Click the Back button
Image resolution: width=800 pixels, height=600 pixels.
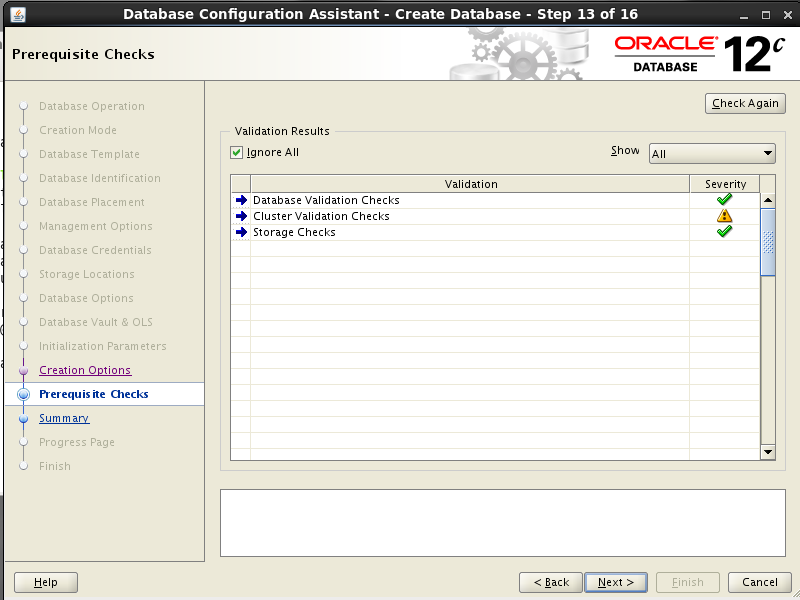551,582
